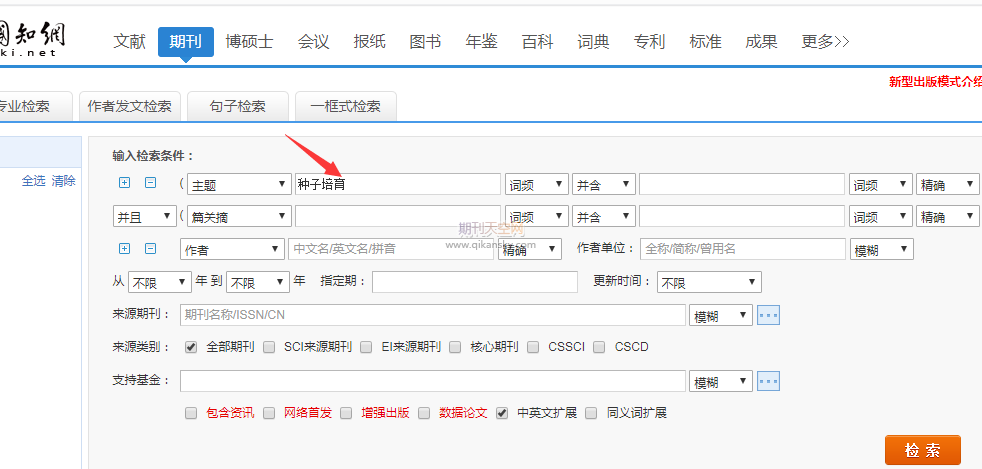Open the 来源期刊 browse button (three dots)
Image resolution: width=982 pixels, height=469 pixels.
point(768,315)
